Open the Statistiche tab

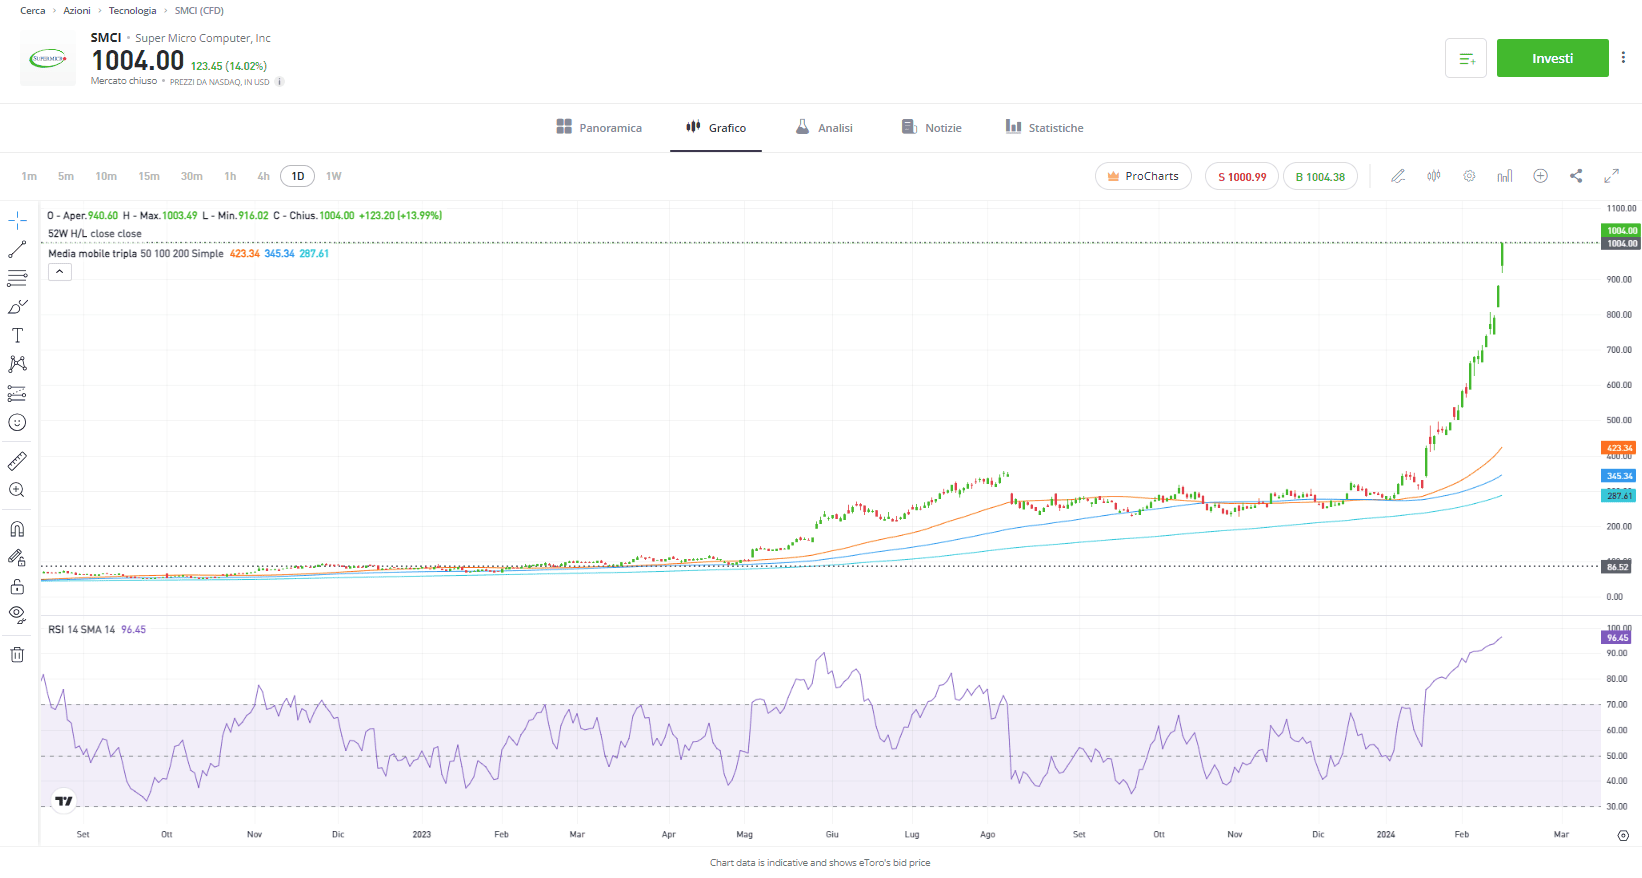pyautogui.click(x=1045, y=128)
